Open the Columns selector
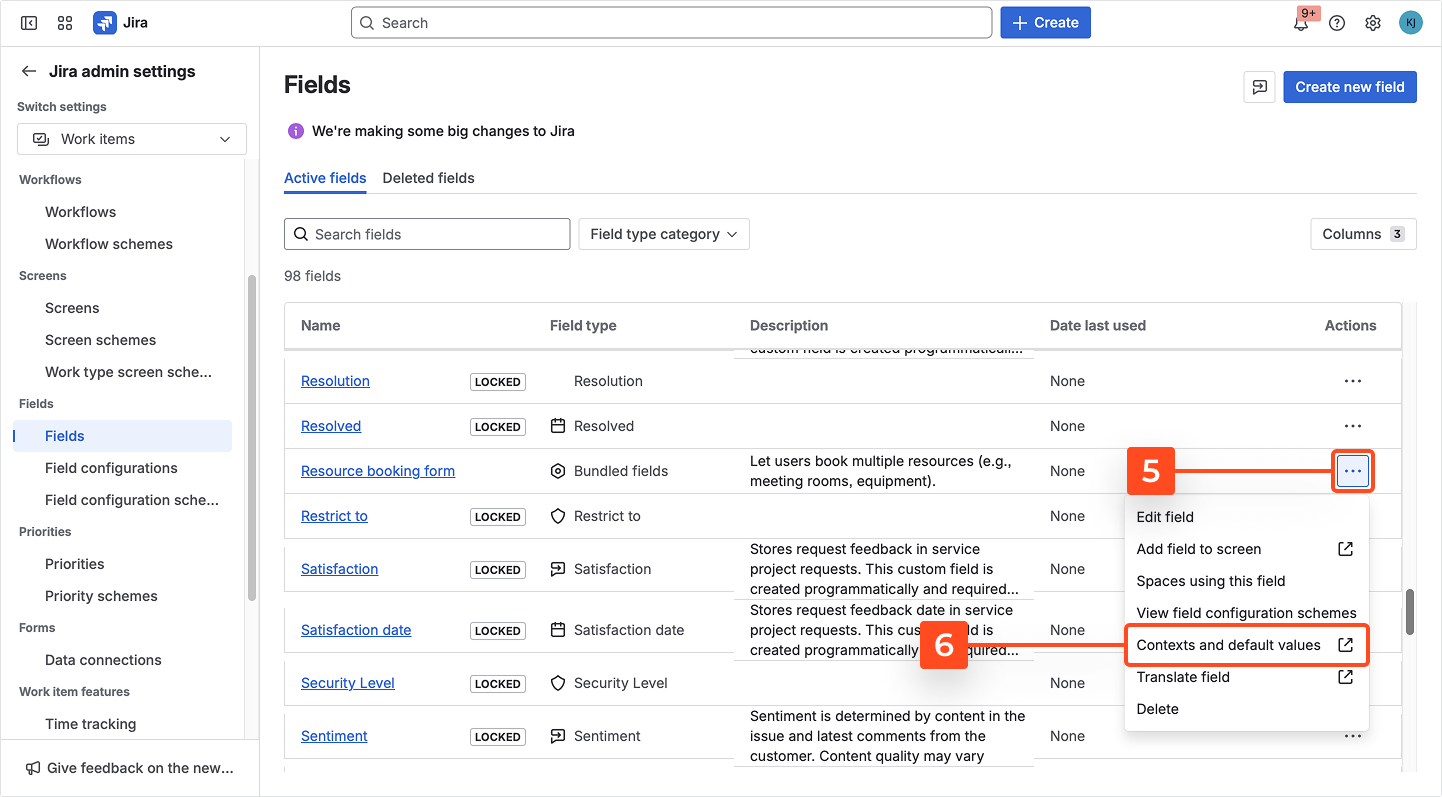The width and height of the screenshot is (1442, 797). [x=1362, y=234]
